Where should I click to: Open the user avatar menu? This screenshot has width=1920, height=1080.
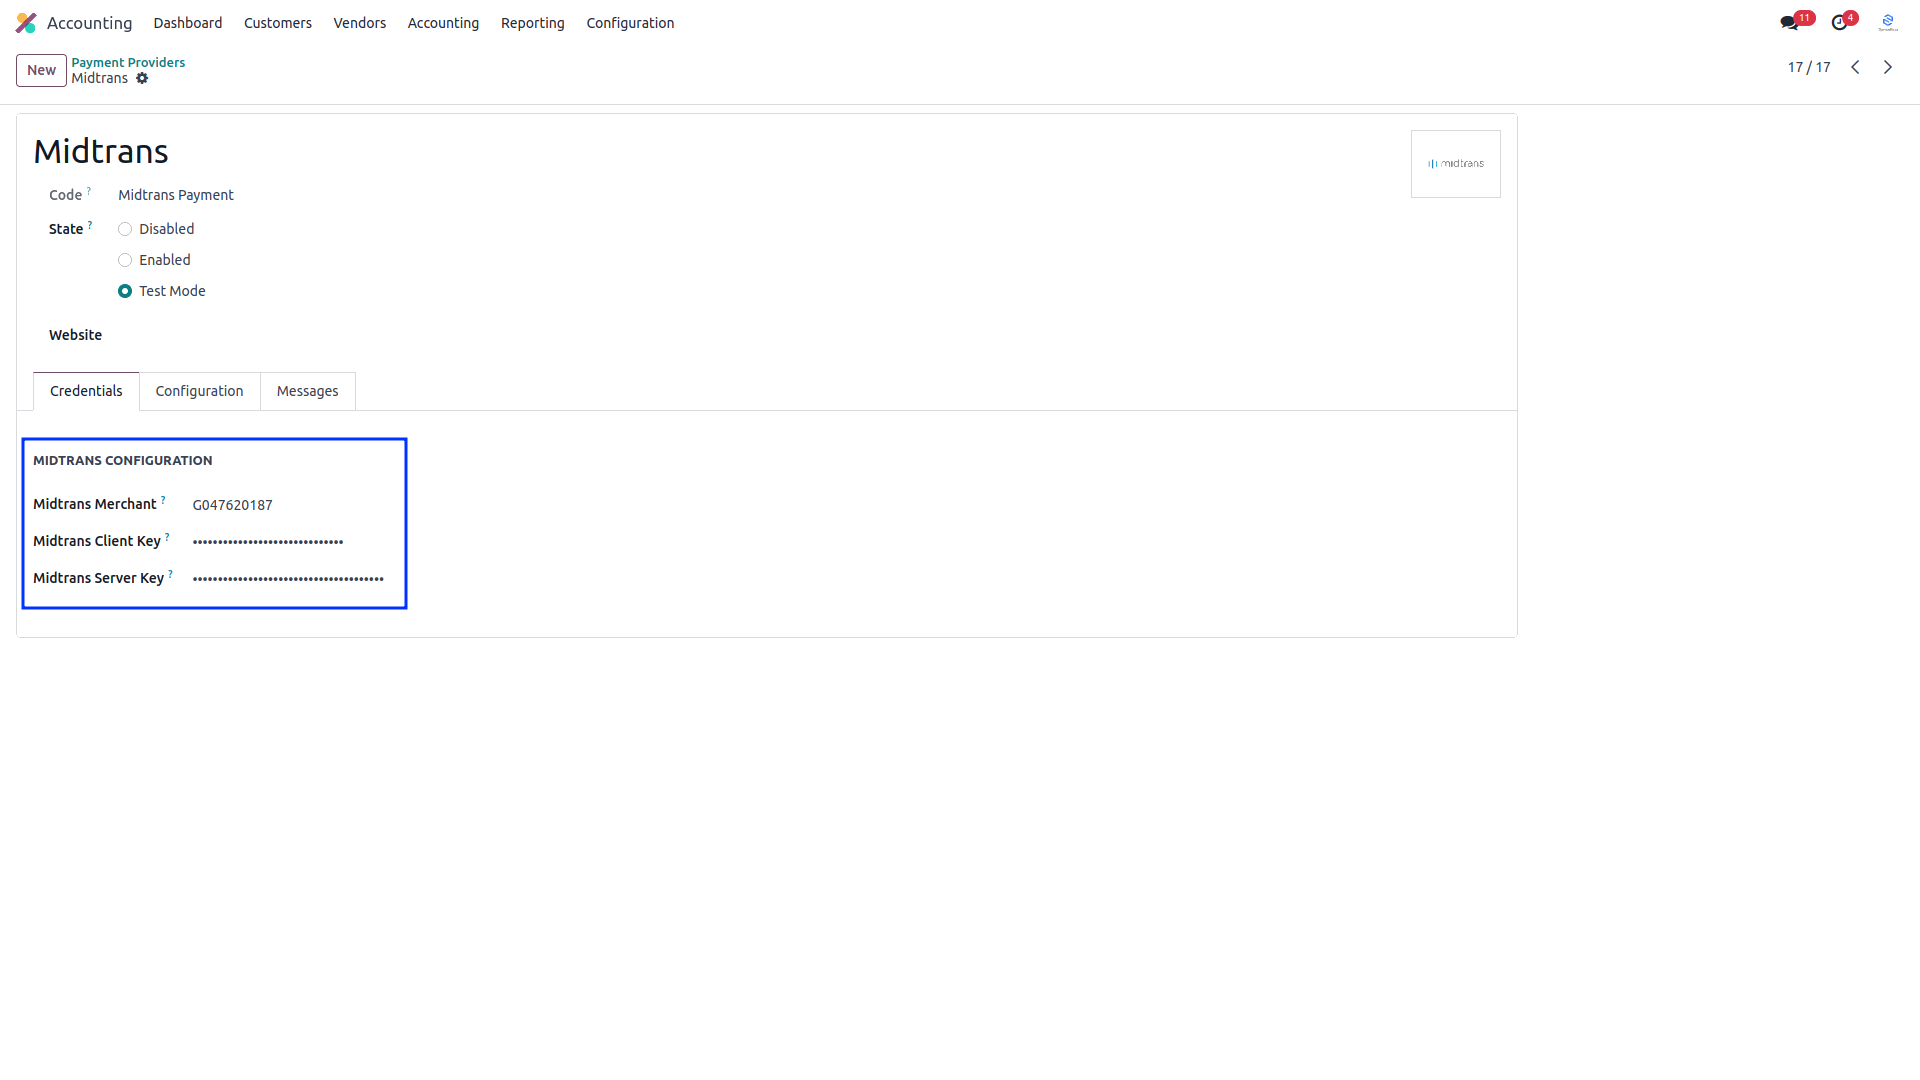tap(1888, 22)
